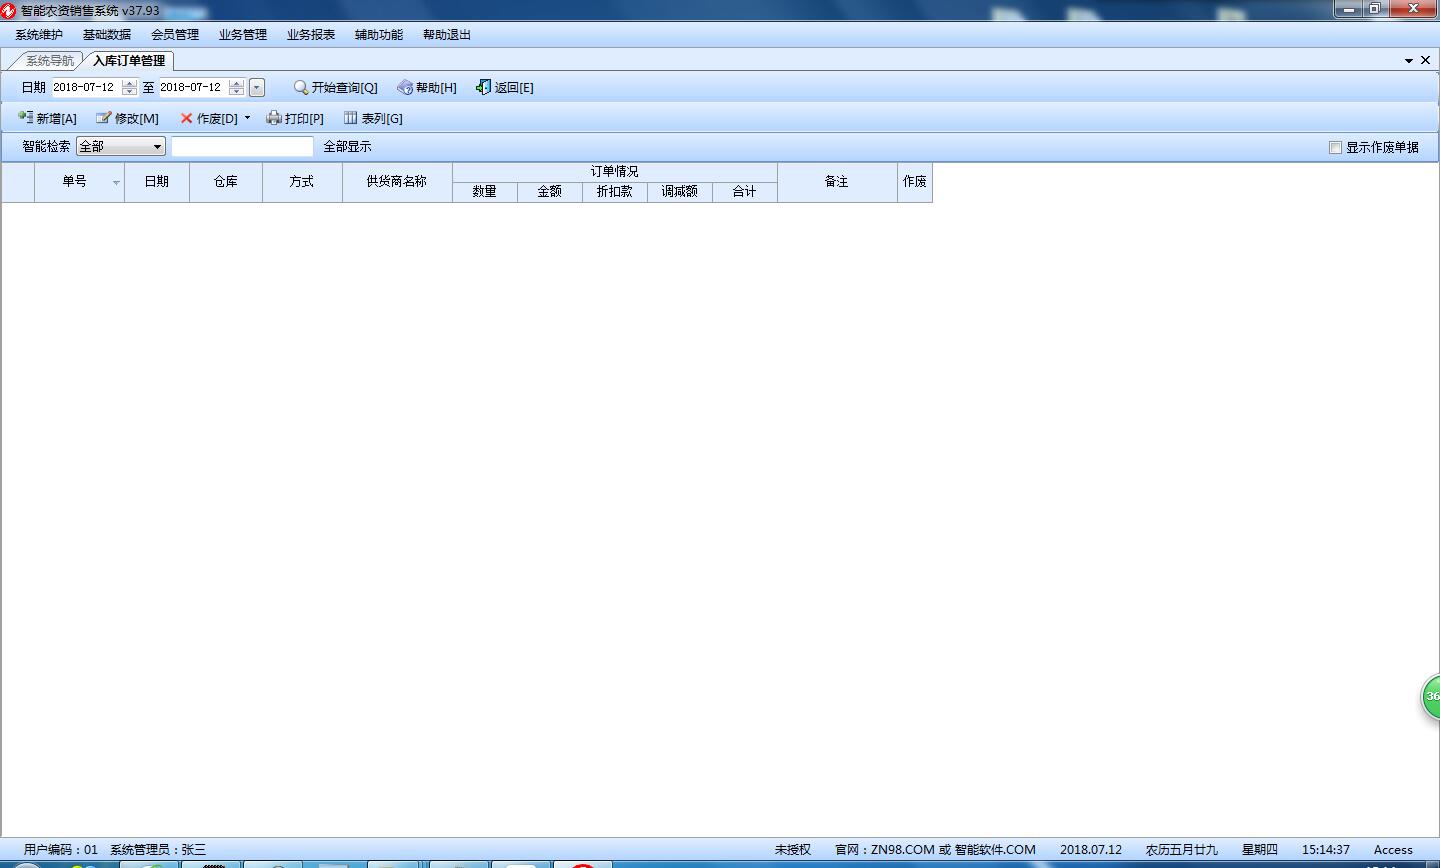Click the 合计 column header

pyautogui.click(x=745, y=192)
